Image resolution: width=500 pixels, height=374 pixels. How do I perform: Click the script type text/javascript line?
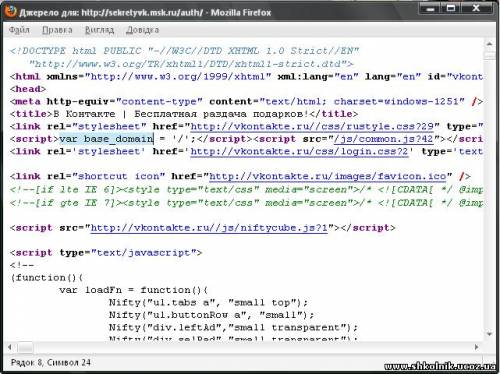pos(106,253)
